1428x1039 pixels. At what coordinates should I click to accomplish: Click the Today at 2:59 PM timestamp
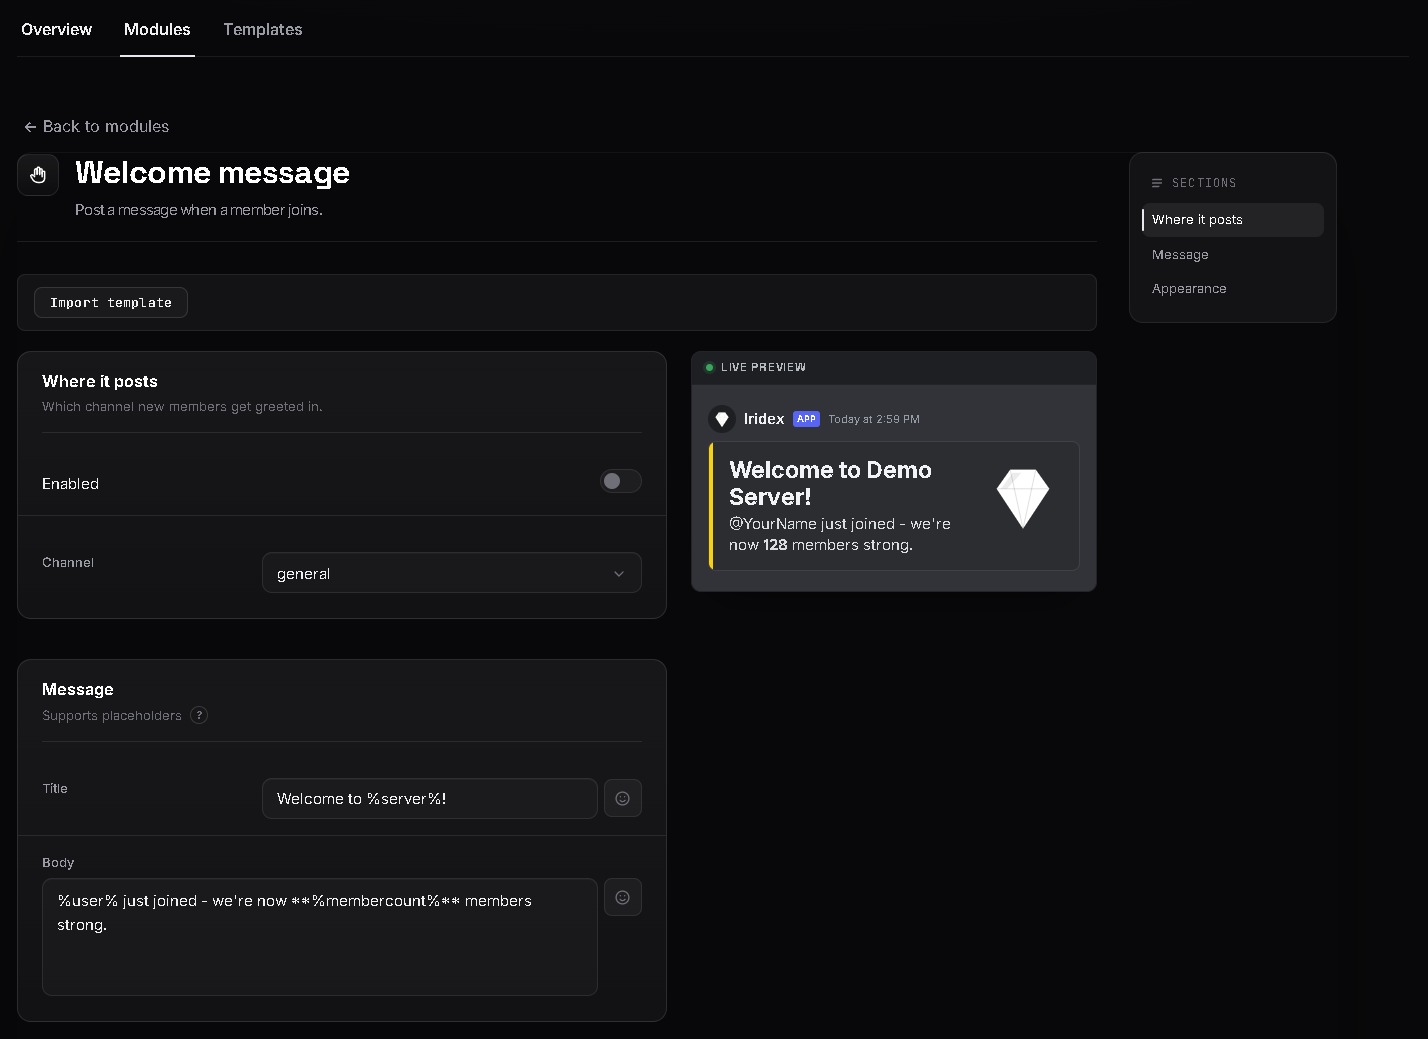pyautogui.click(x=874, y=419)
